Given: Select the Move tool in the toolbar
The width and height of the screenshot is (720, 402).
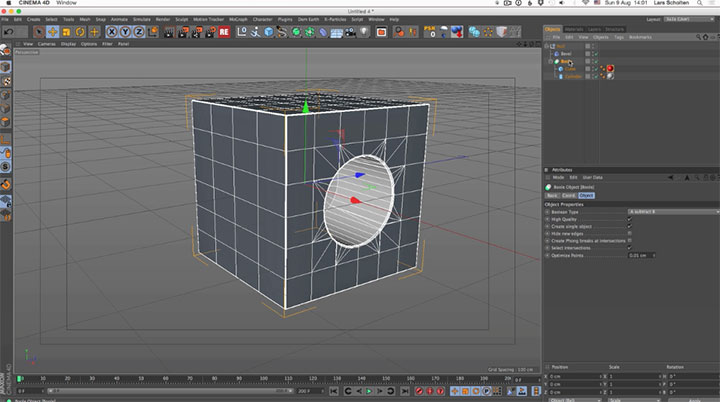Looking at the screenshot, I should (x=51, y=32).
